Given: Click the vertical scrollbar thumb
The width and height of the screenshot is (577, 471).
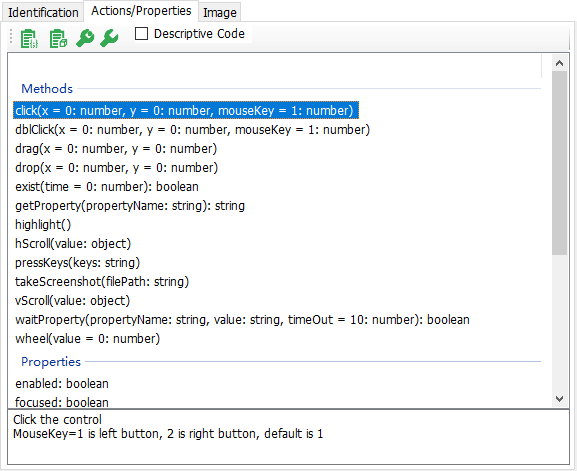Looking at the screenshot, I should click(560, 163).
